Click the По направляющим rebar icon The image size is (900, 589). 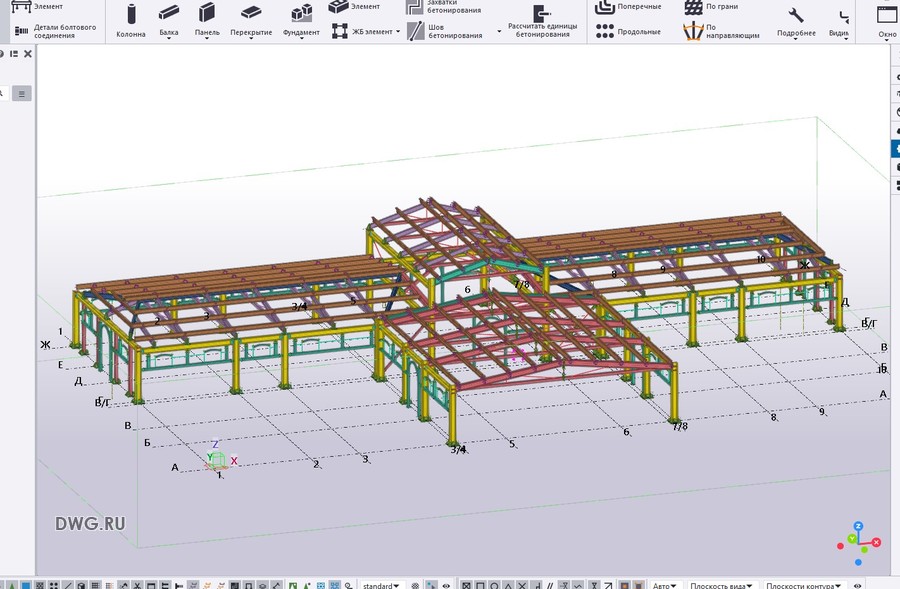tap(694, 31)
